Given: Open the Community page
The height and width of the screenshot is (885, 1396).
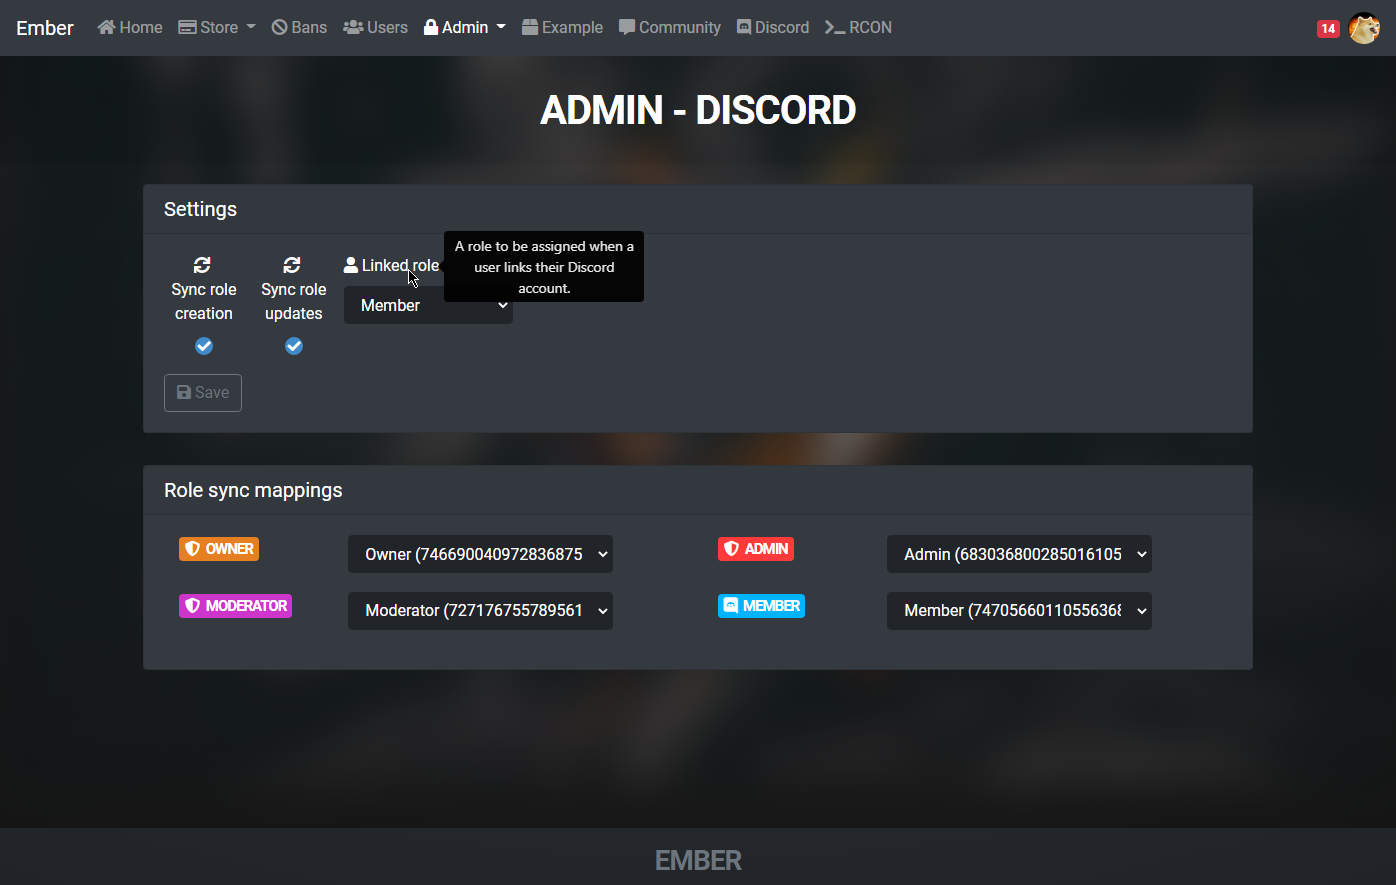Looking at the screenshot, I should click(670, 27).
